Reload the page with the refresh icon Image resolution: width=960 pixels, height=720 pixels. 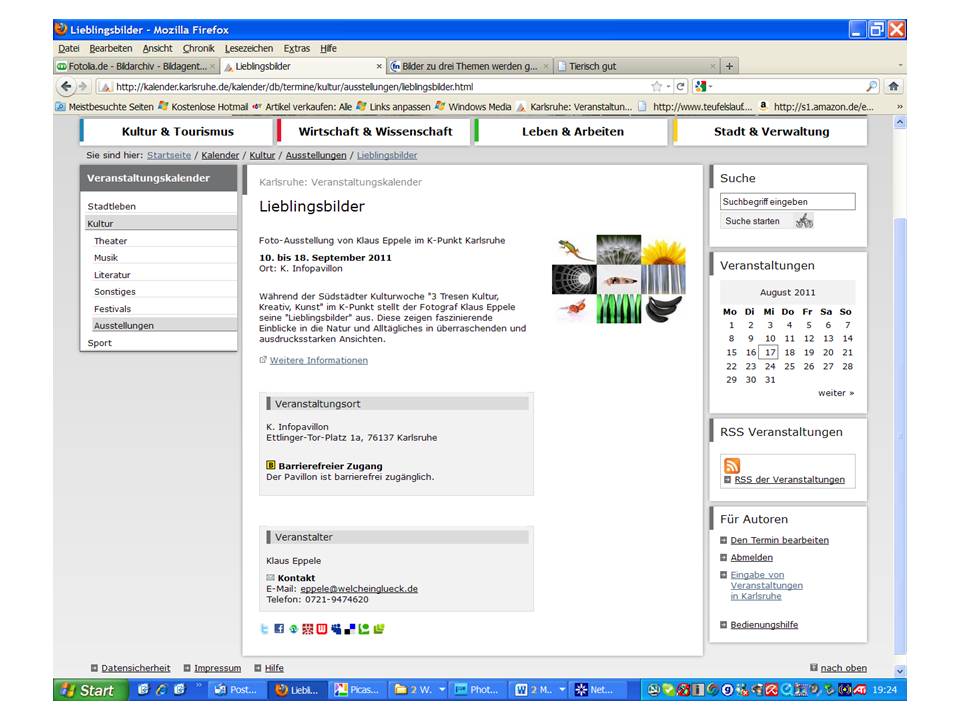point(680,87)
